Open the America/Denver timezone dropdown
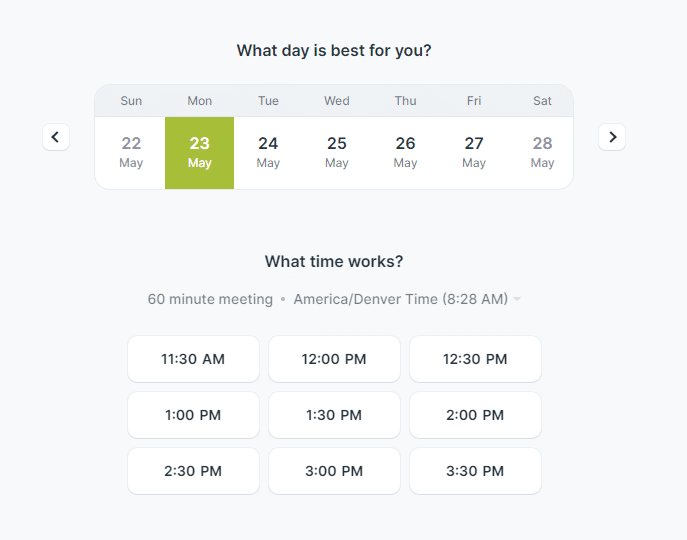 [407, 299]
